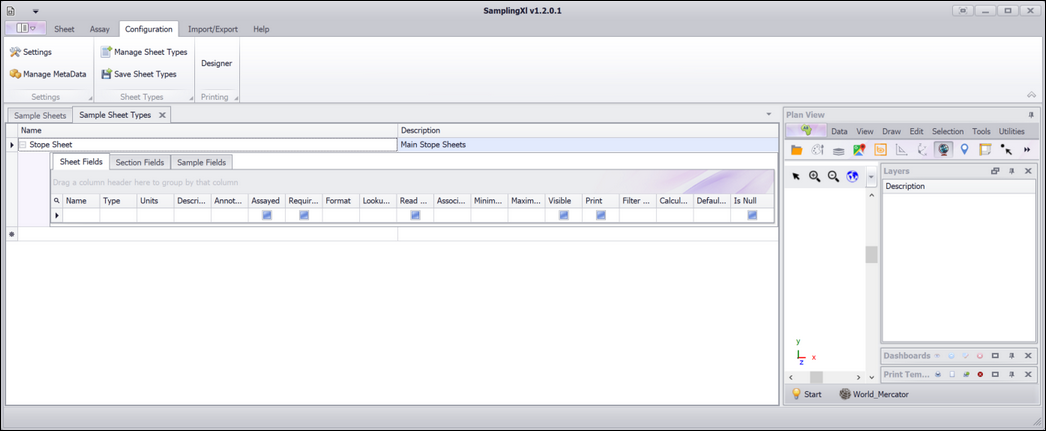Toggle the Is Null checkbox in the new row

(x=751, y=215)
